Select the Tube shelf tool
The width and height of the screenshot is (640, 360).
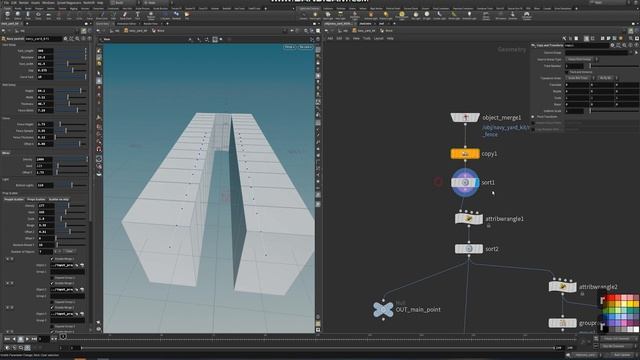28,15
